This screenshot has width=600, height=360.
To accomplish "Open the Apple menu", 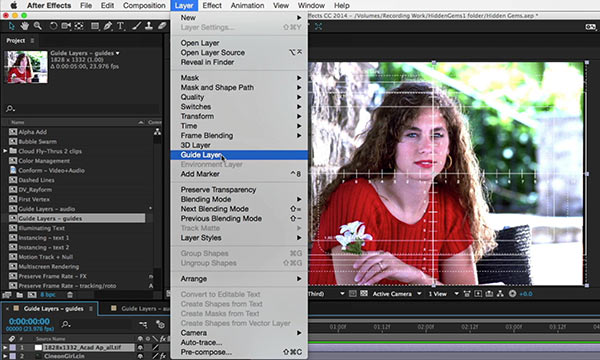I will (x=13, y=5).
